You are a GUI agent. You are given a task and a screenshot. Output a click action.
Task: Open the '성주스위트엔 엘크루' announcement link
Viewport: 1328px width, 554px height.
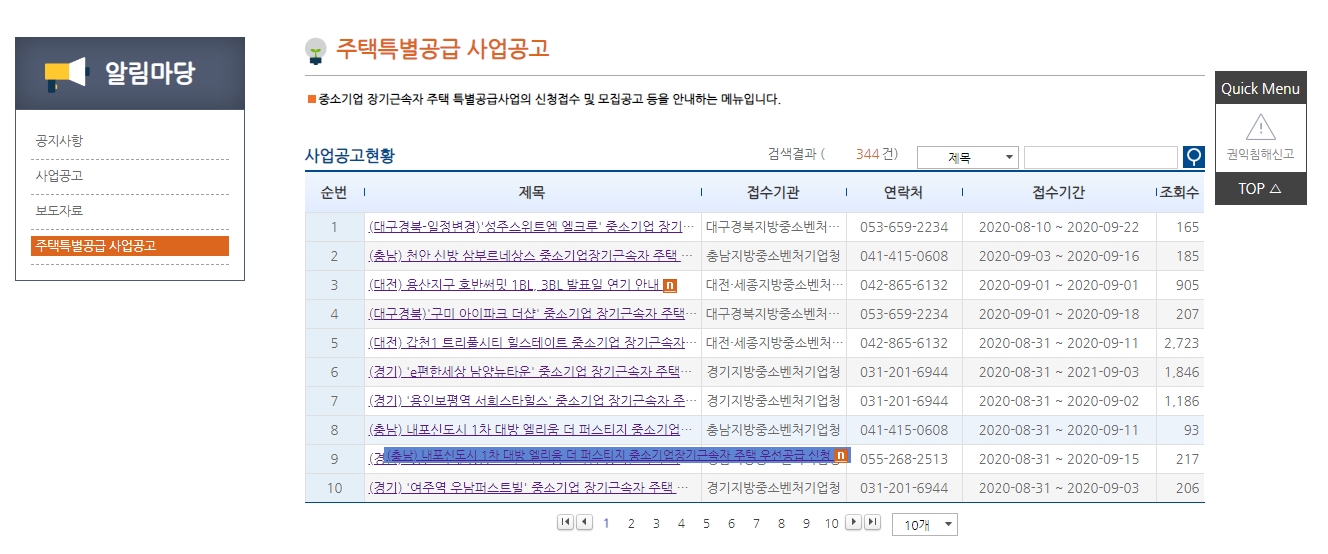tap(531, 227)
